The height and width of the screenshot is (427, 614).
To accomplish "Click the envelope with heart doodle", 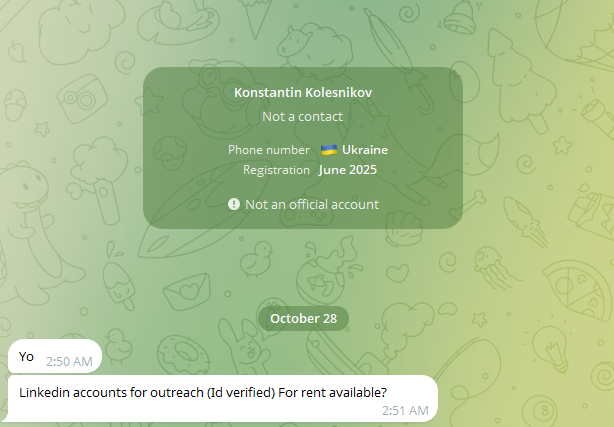I will 187,292.
